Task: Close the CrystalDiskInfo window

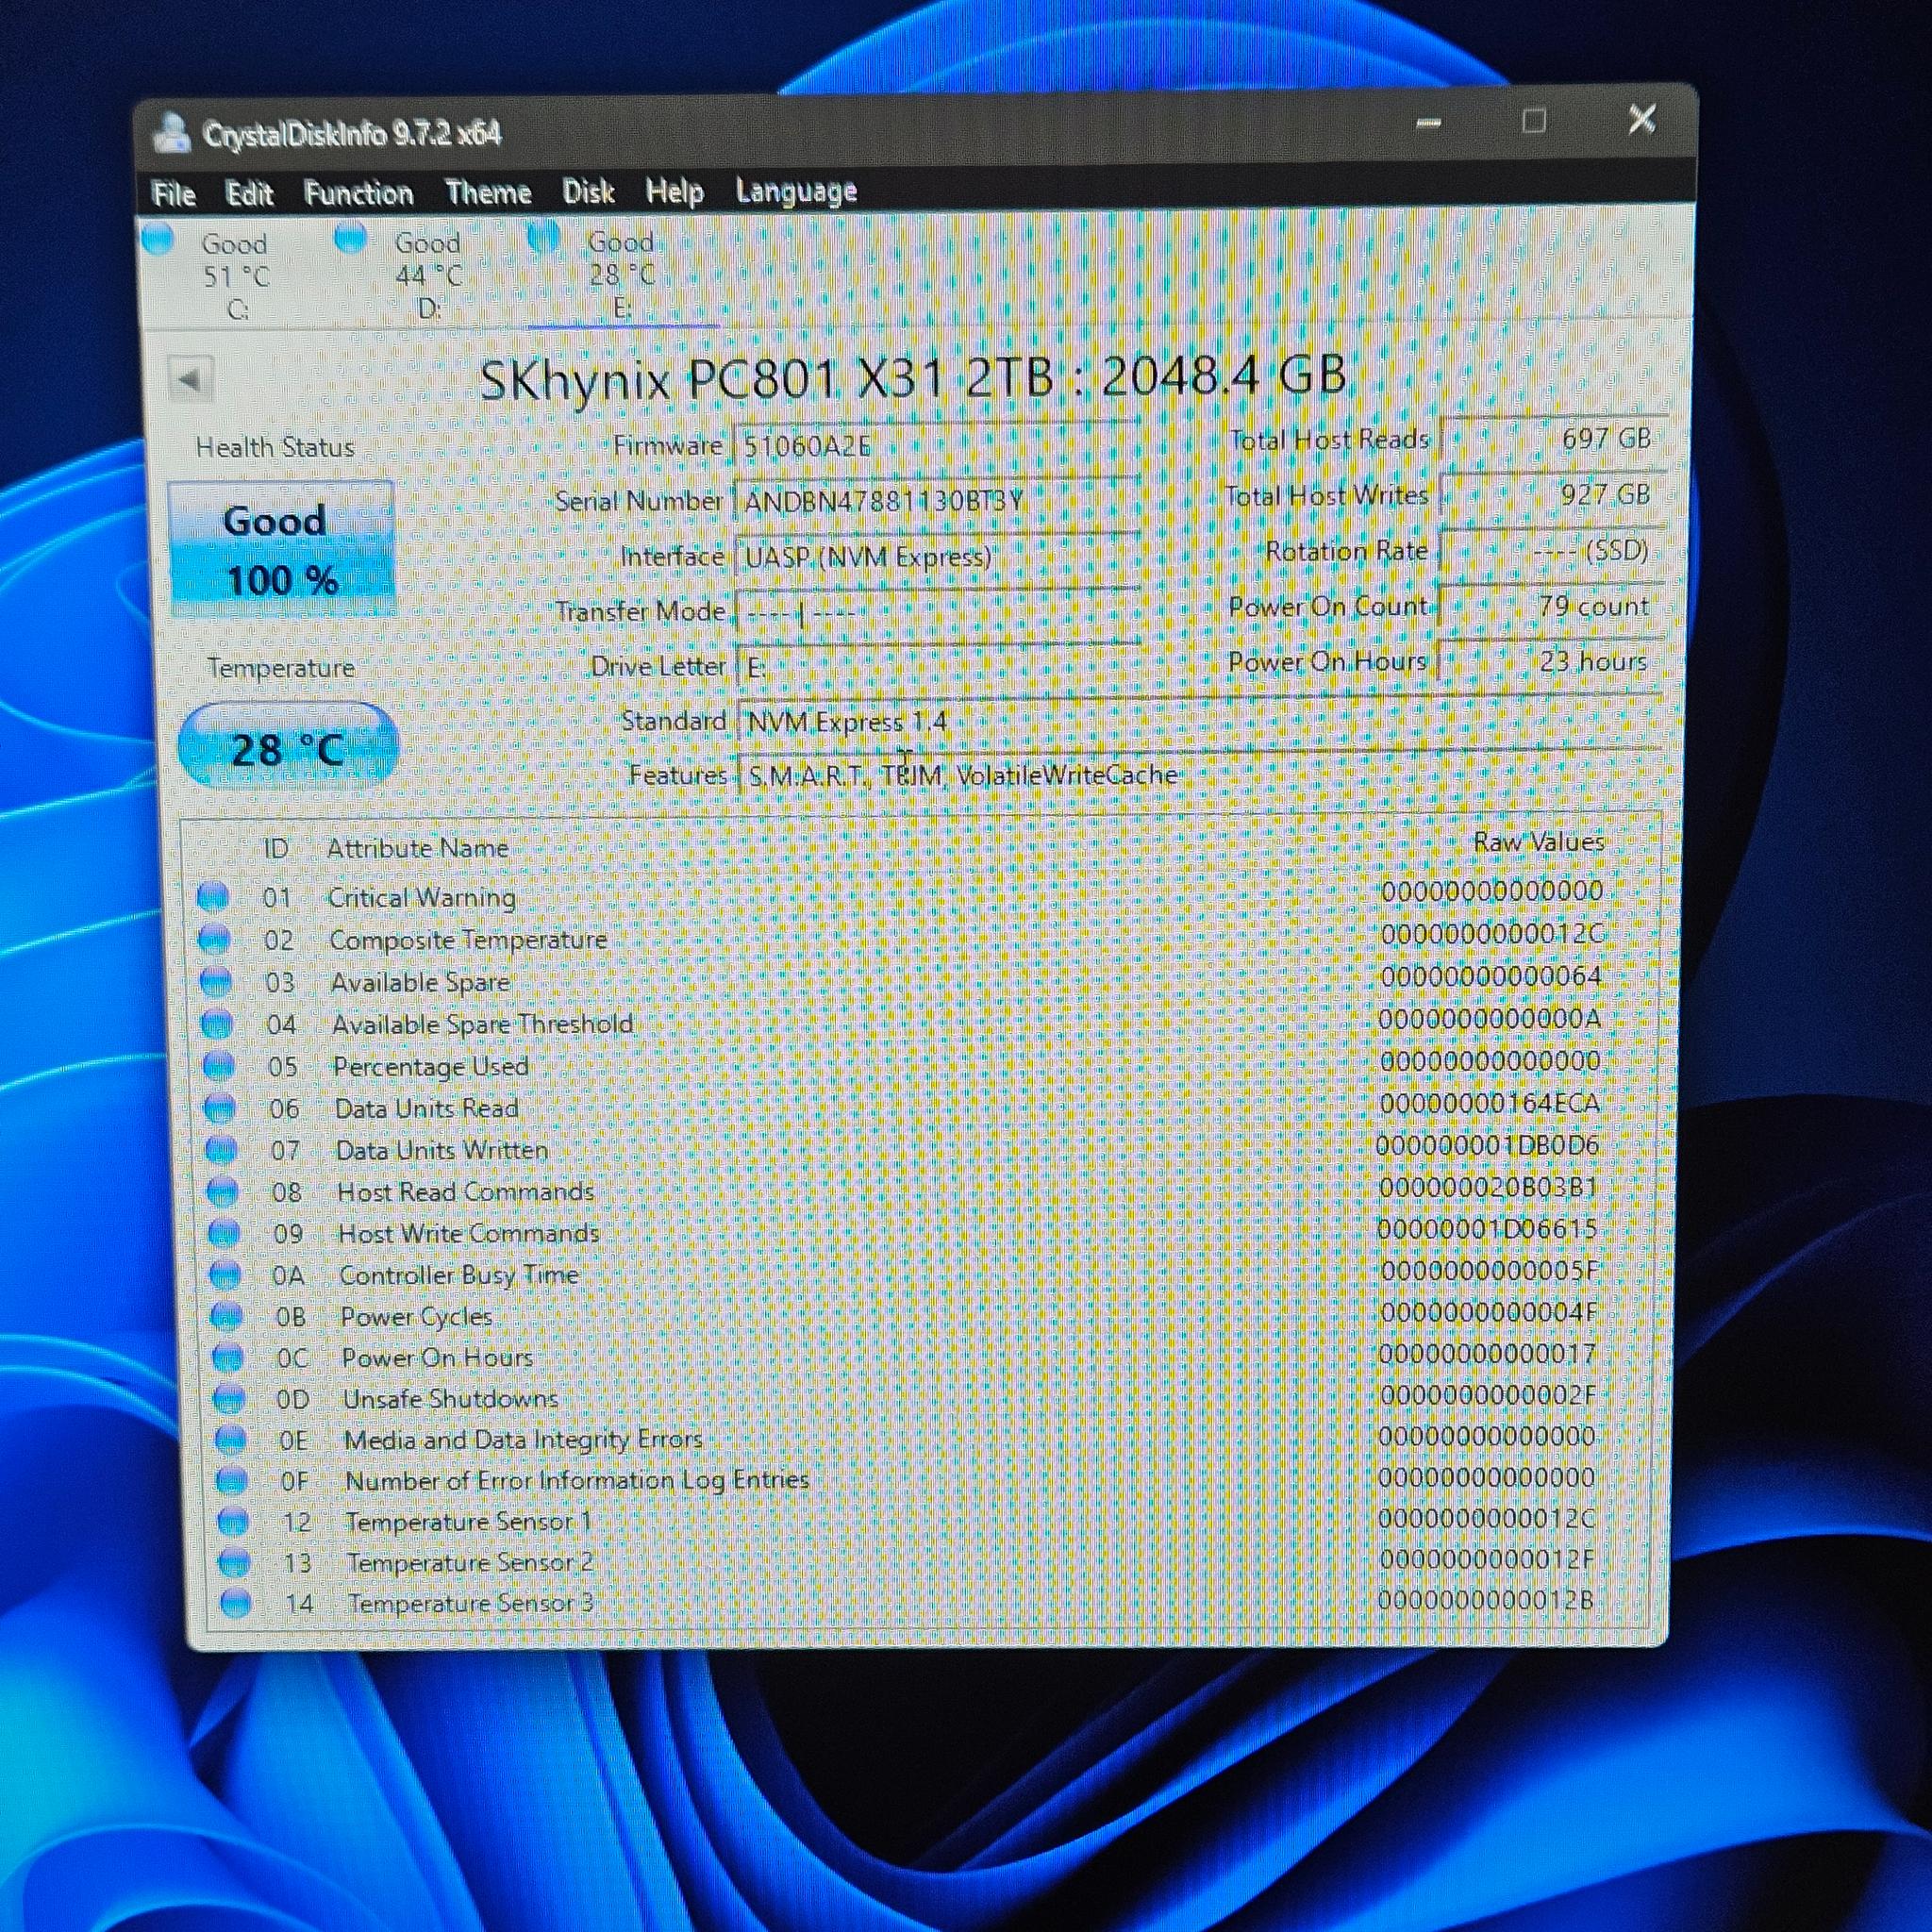Action: click(x=1641, y=119)
